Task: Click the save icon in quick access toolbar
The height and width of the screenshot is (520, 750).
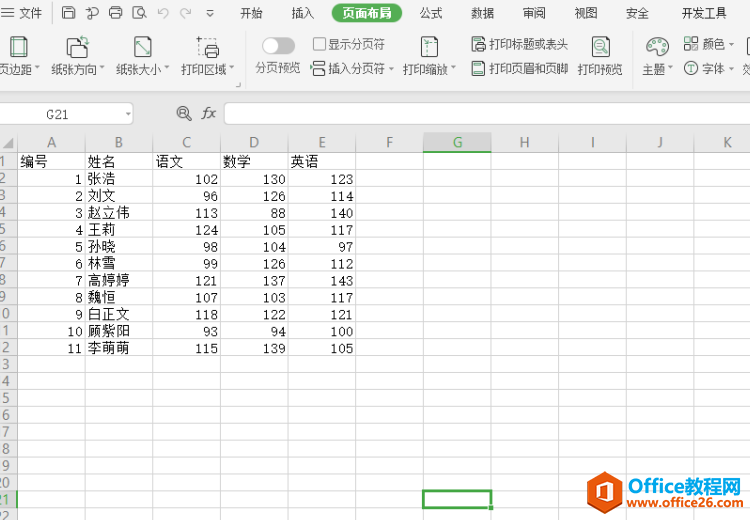Action: tap(68, 13)
